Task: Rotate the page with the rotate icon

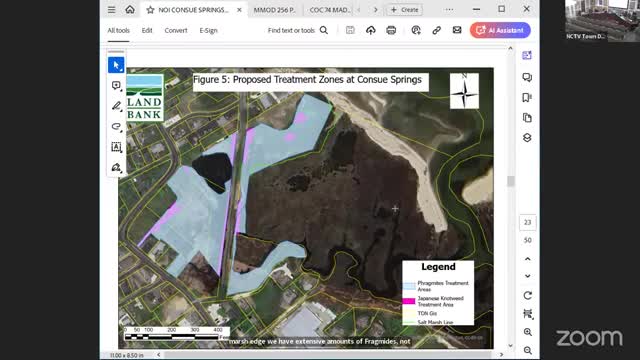Action: [x=527, y=296]
